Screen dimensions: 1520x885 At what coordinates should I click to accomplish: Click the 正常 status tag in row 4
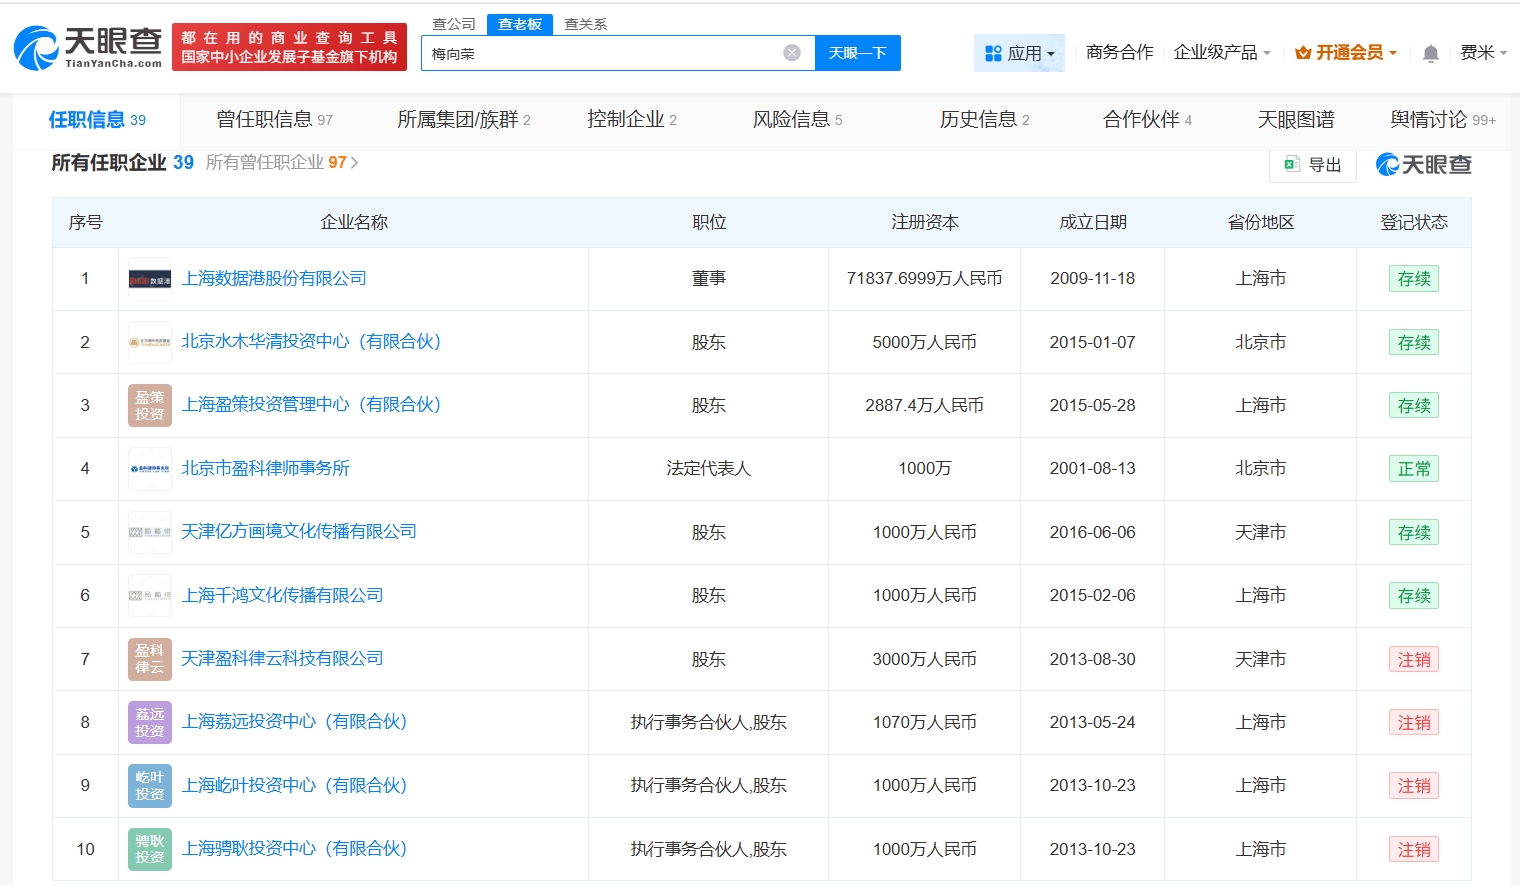click(1414, 469)
